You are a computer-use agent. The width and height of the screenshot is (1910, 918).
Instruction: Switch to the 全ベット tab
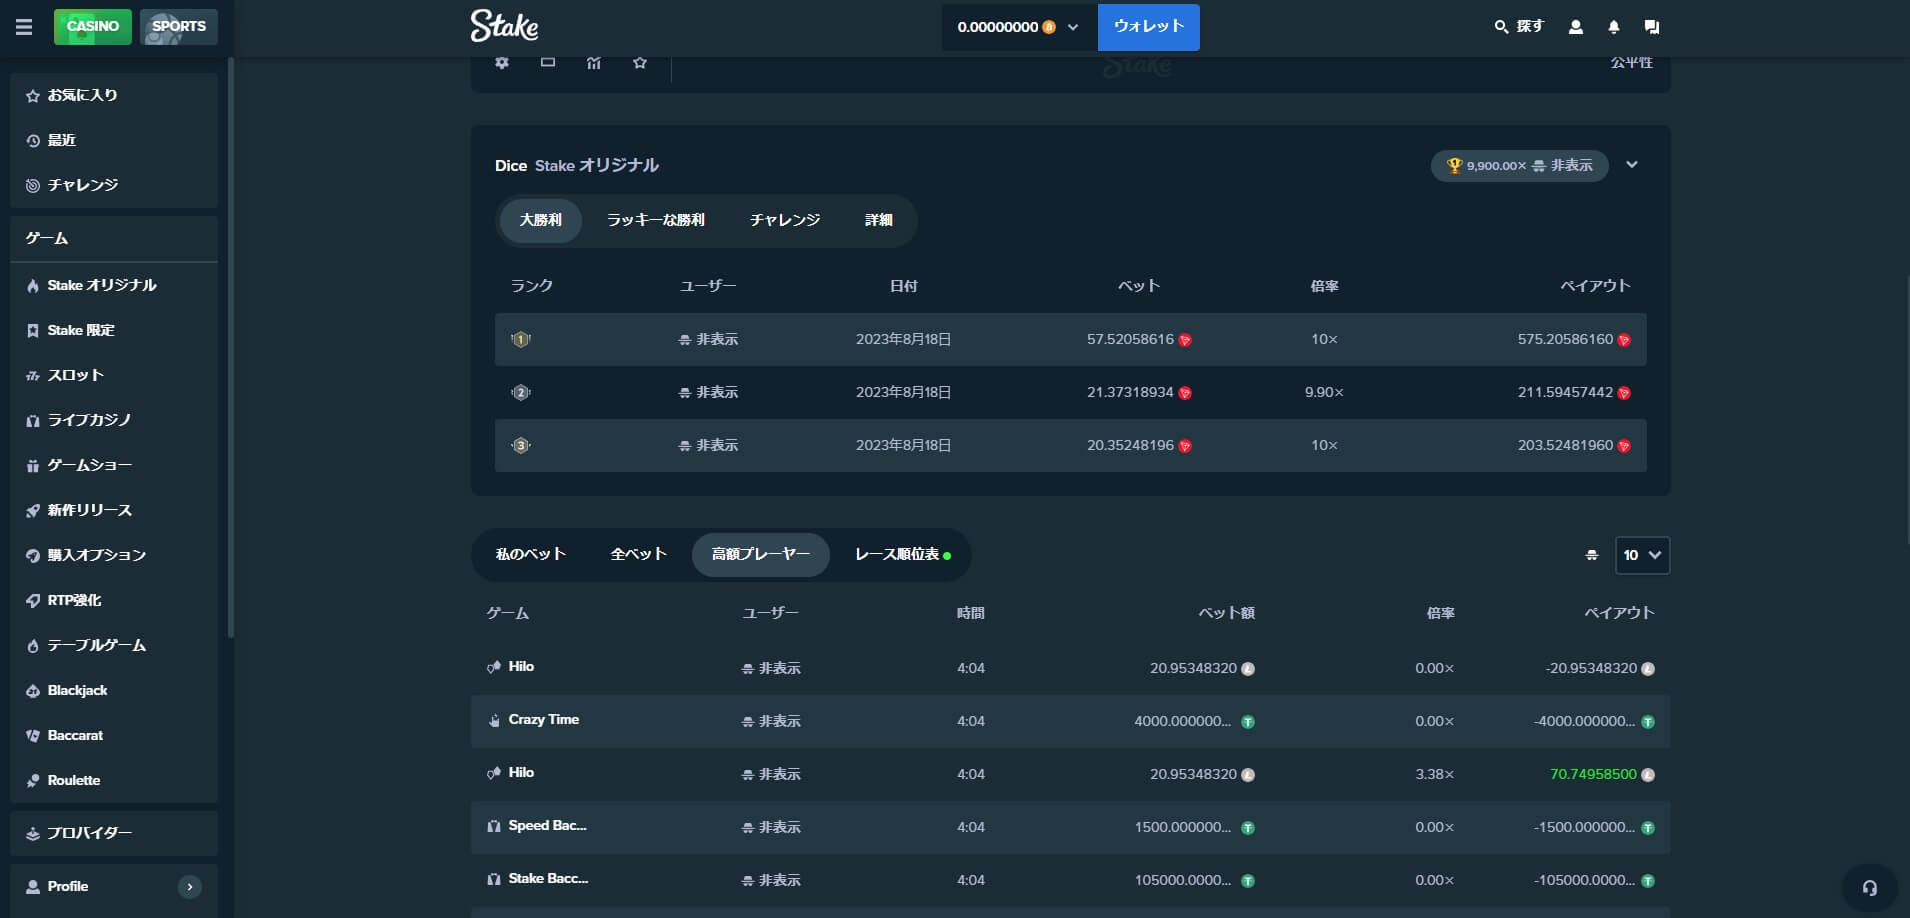coord(638,554)
